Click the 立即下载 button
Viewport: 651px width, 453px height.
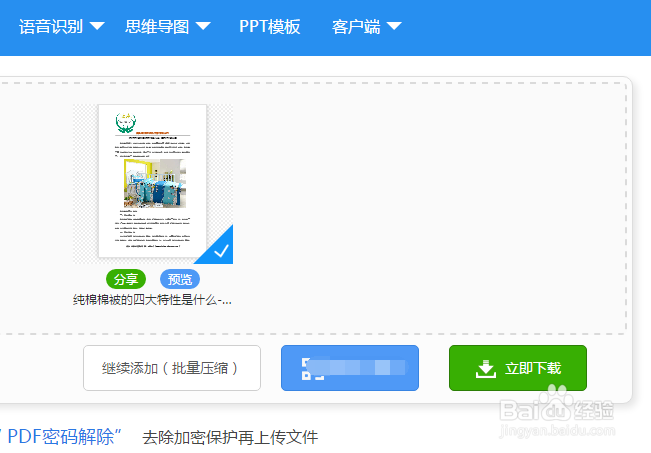point(518,368)
